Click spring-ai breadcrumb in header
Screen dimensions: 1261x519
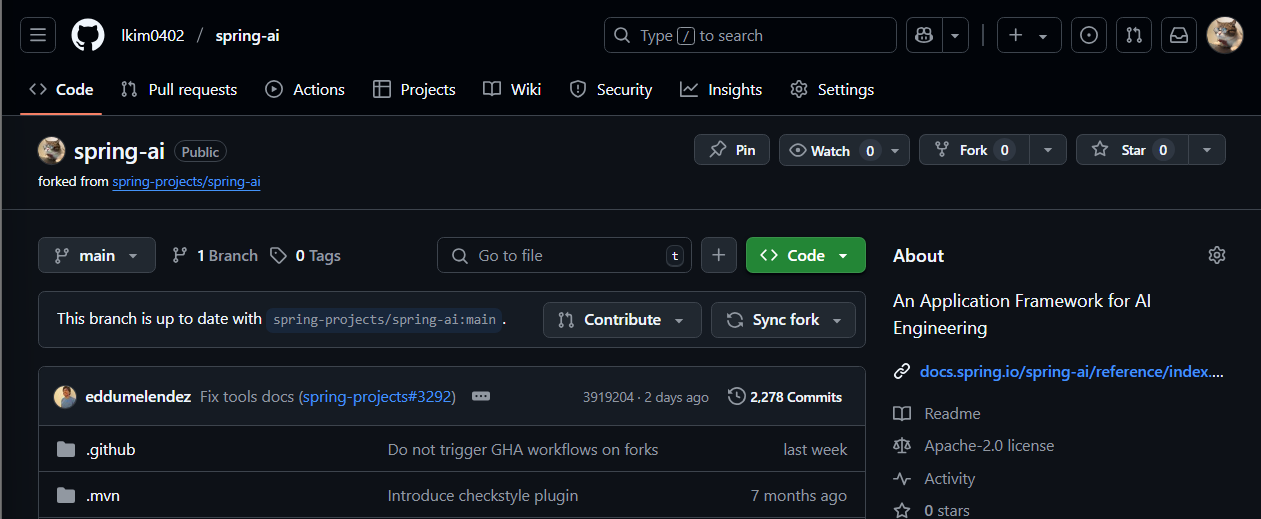(x=247, y=35)
